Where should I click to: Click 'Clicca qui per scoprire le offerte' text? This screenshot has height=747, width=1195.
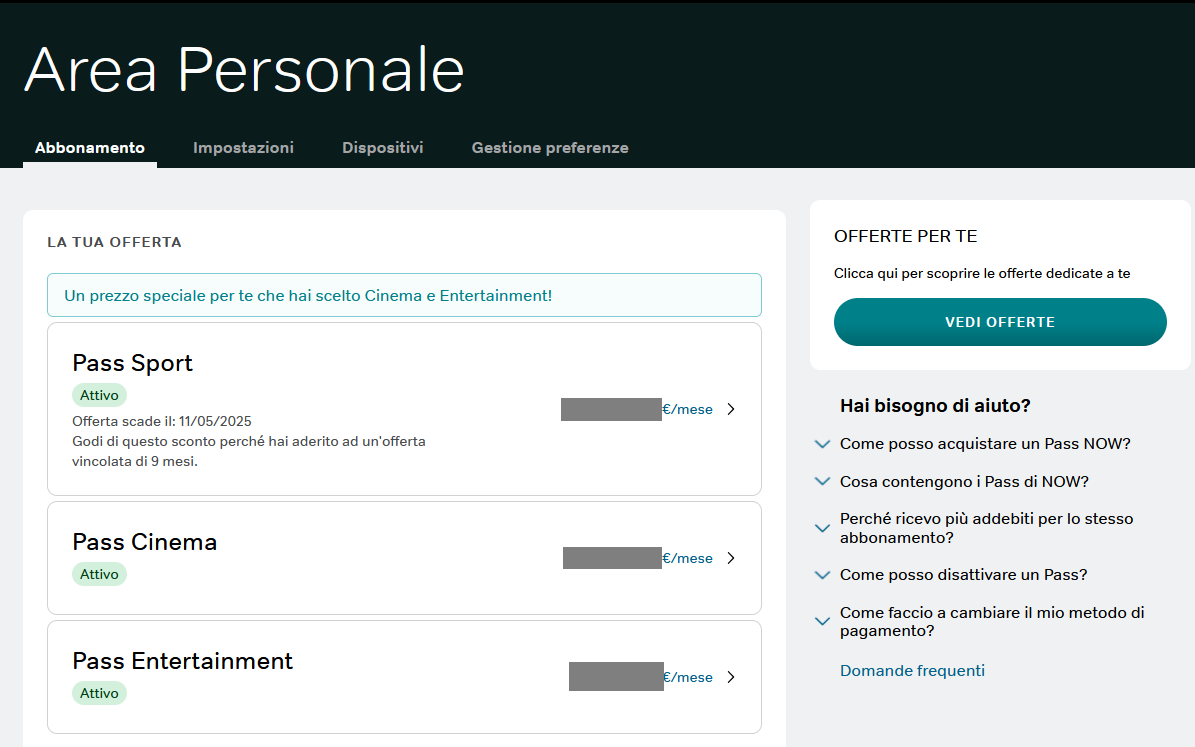tap(982, 273)
